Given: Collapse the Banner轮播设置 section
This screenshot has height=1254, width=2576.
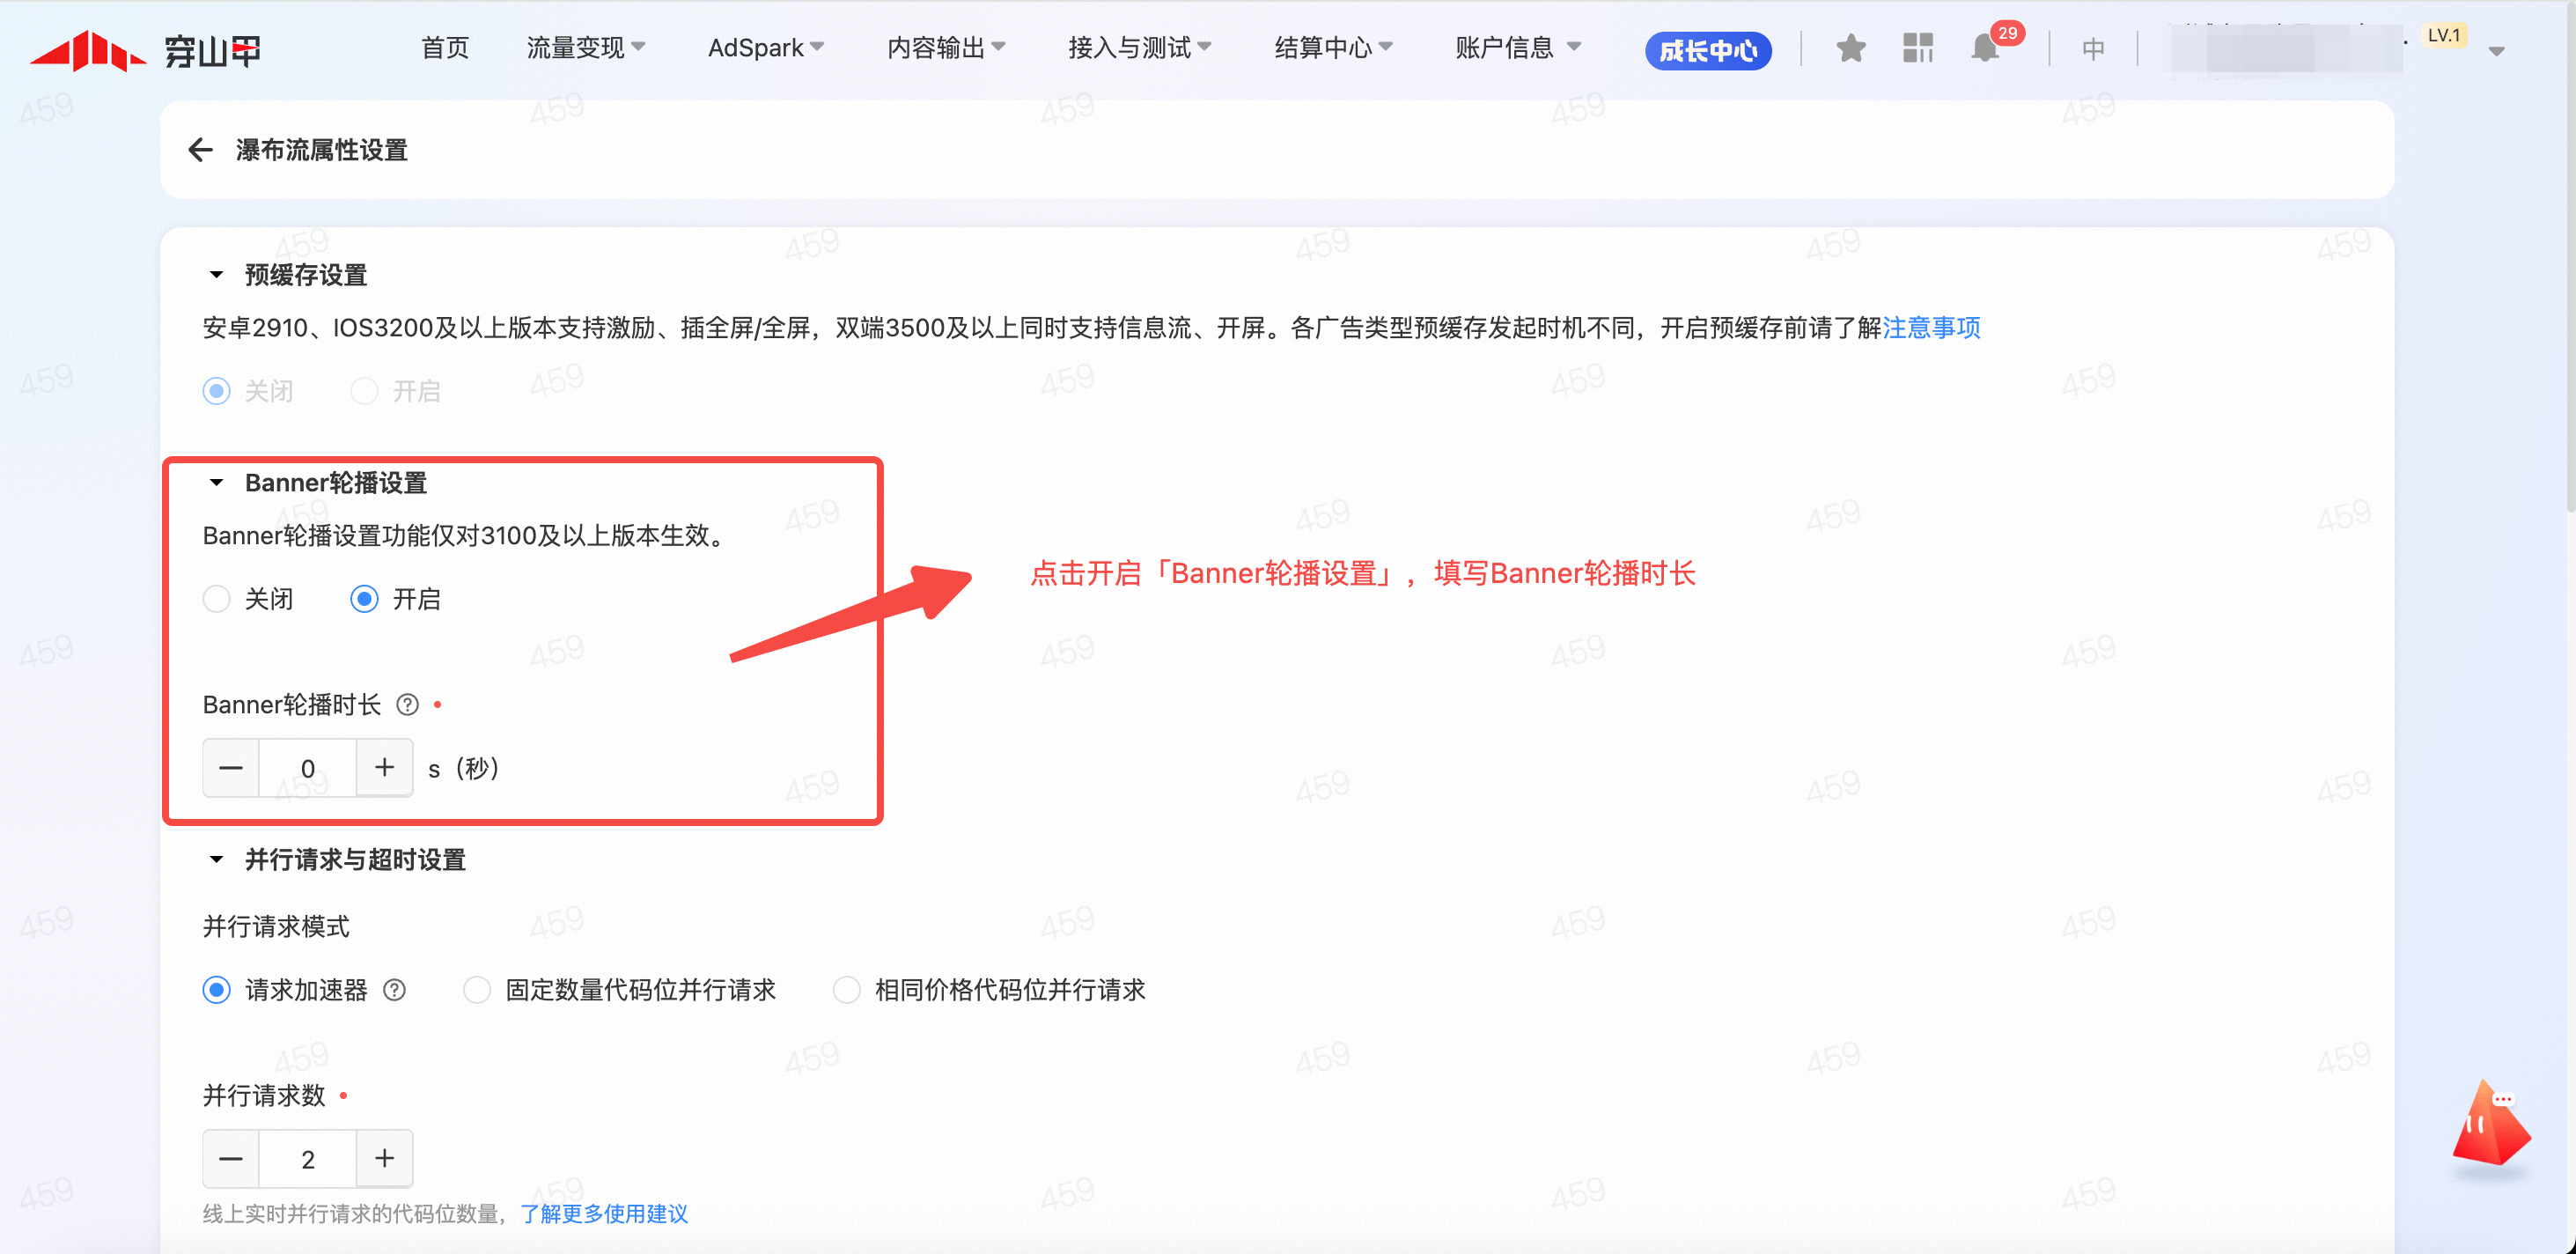Looking at the screenshot, I should (x=216, y=483).
